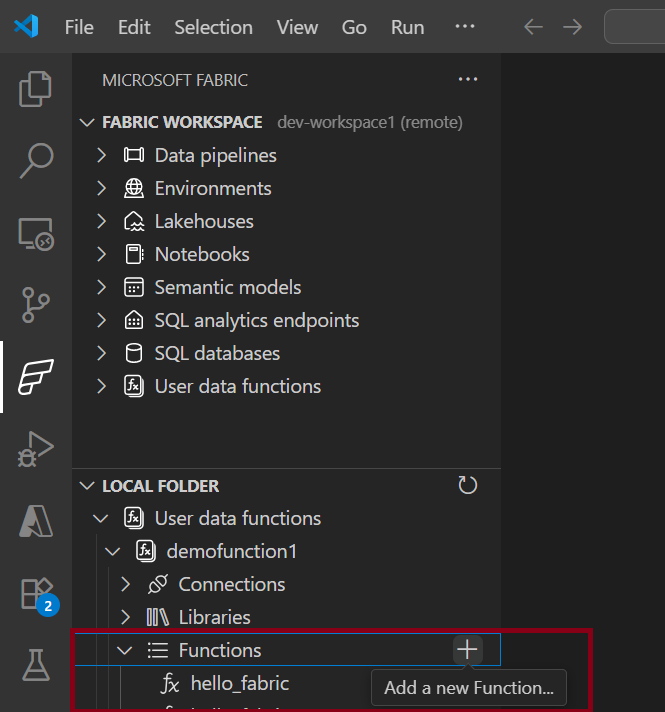Click the Semantic models item icon

(x=134, y=287)
